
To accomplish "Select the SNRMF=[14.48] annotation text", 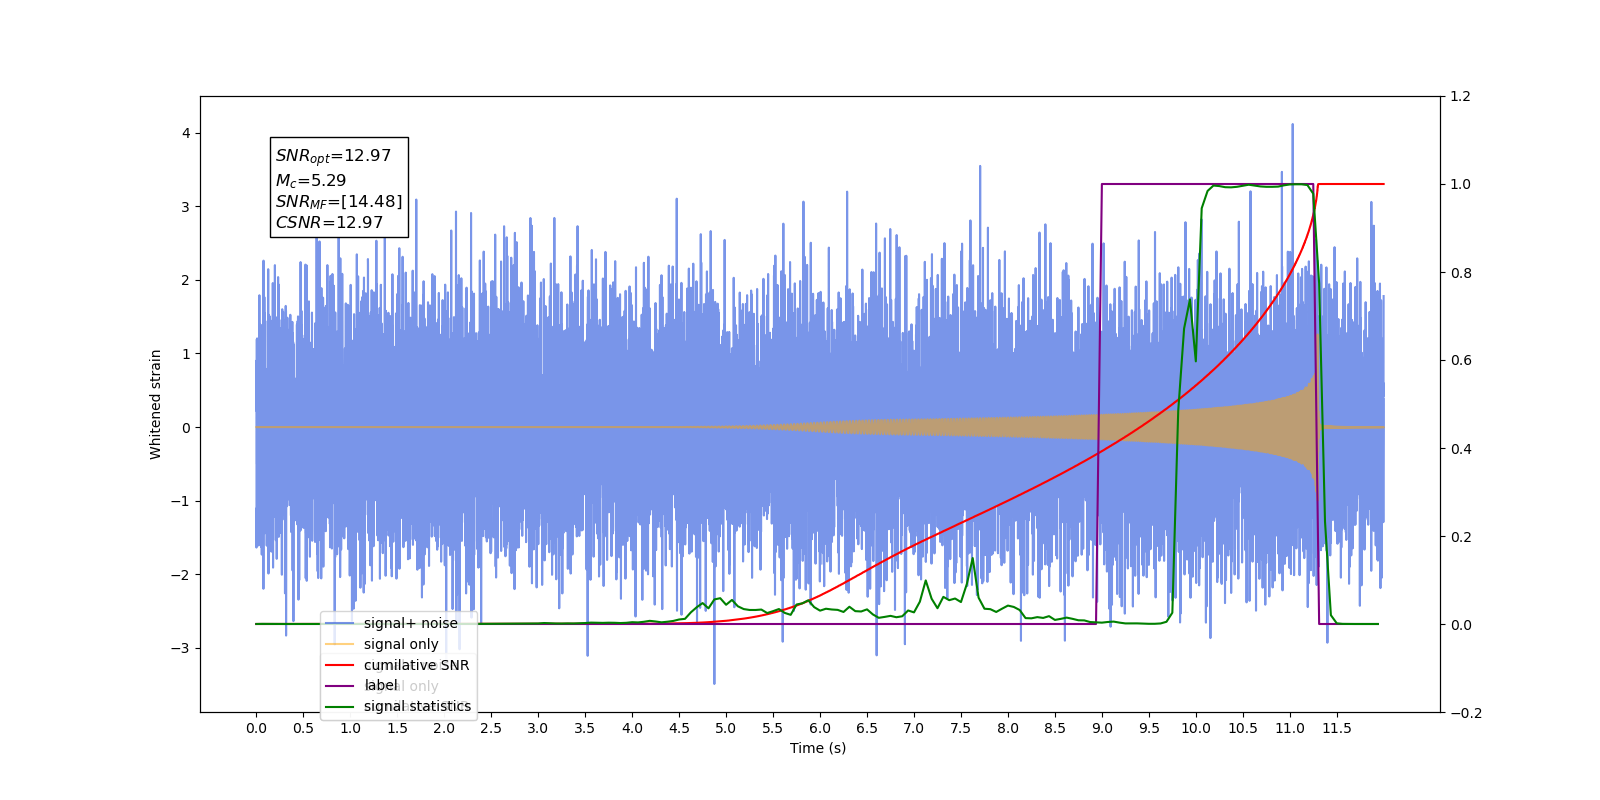I will [339, 202].
